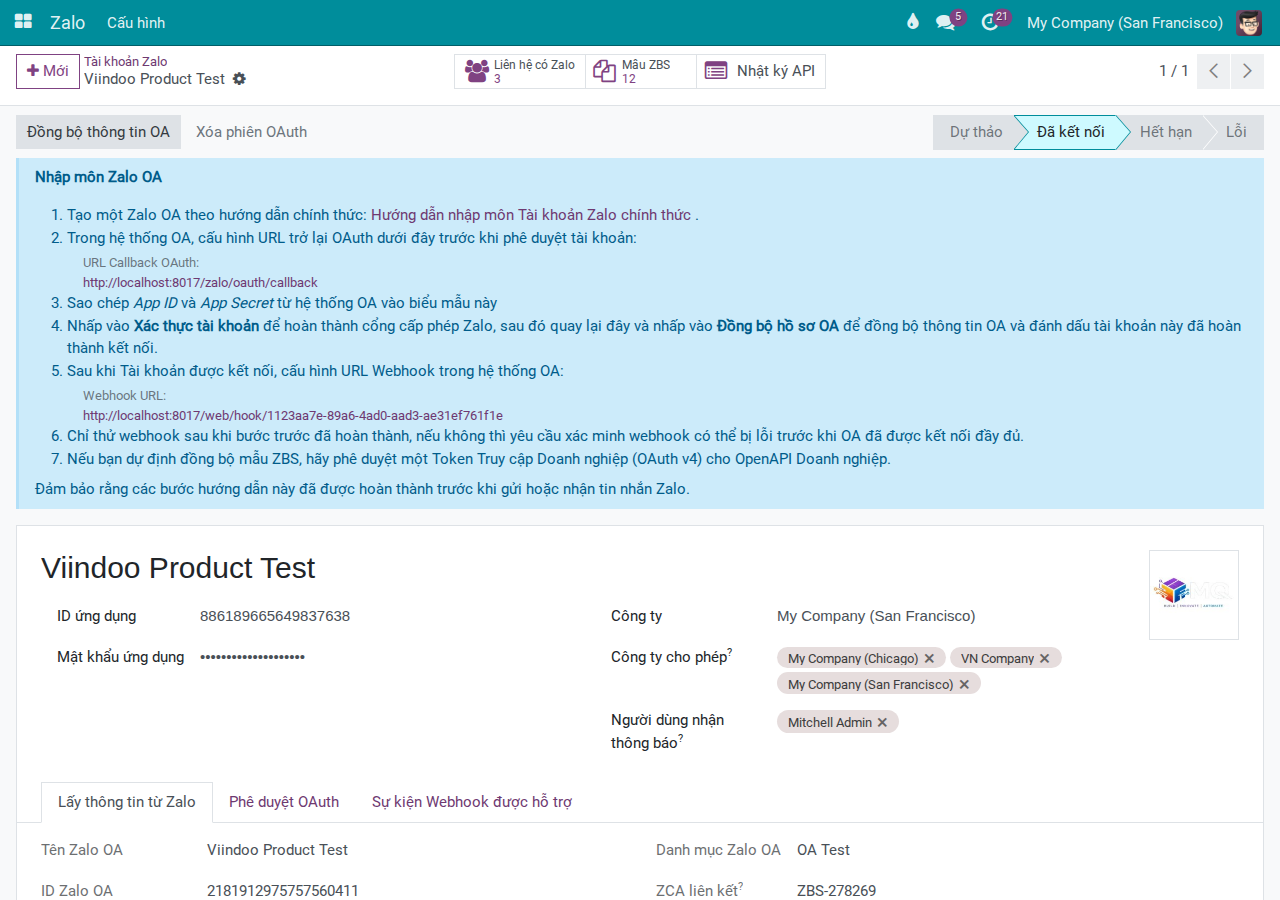Click Tên Zalo OA value Viindoo Product Test
This screenshot has width=1280, height=900.
tap(277, 850)
